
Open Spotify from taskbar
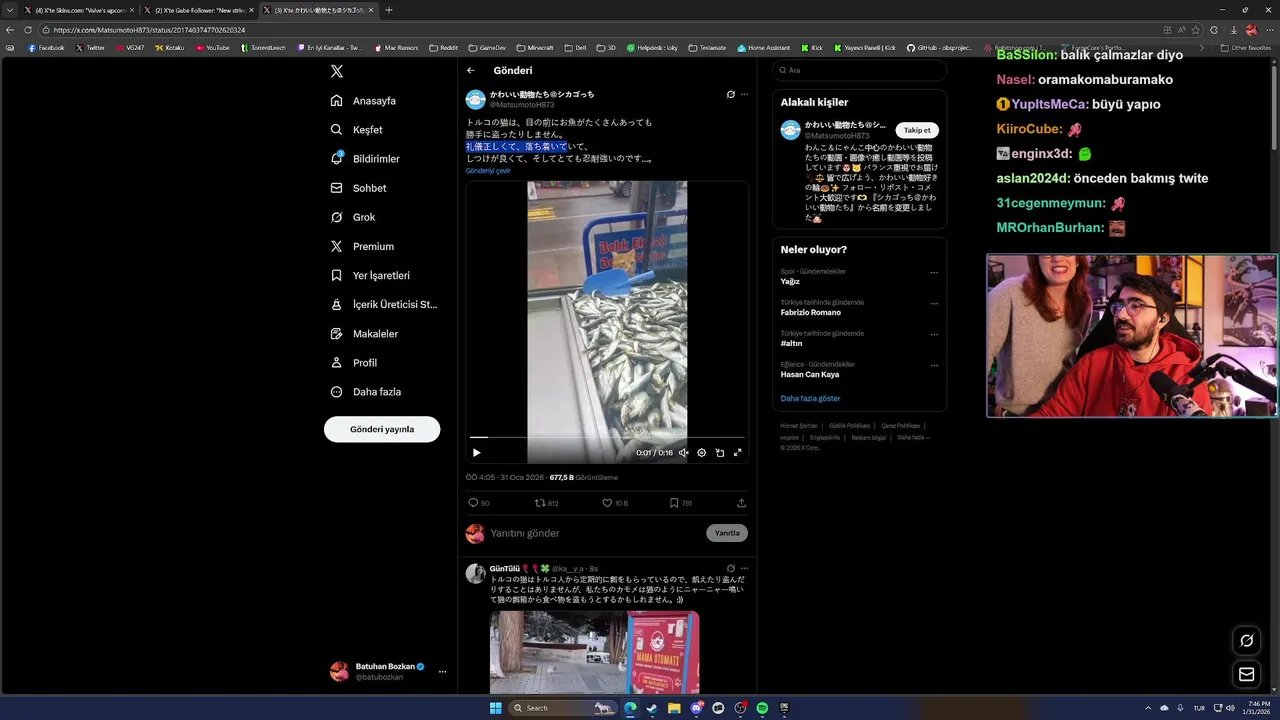(x=762, y=708)
